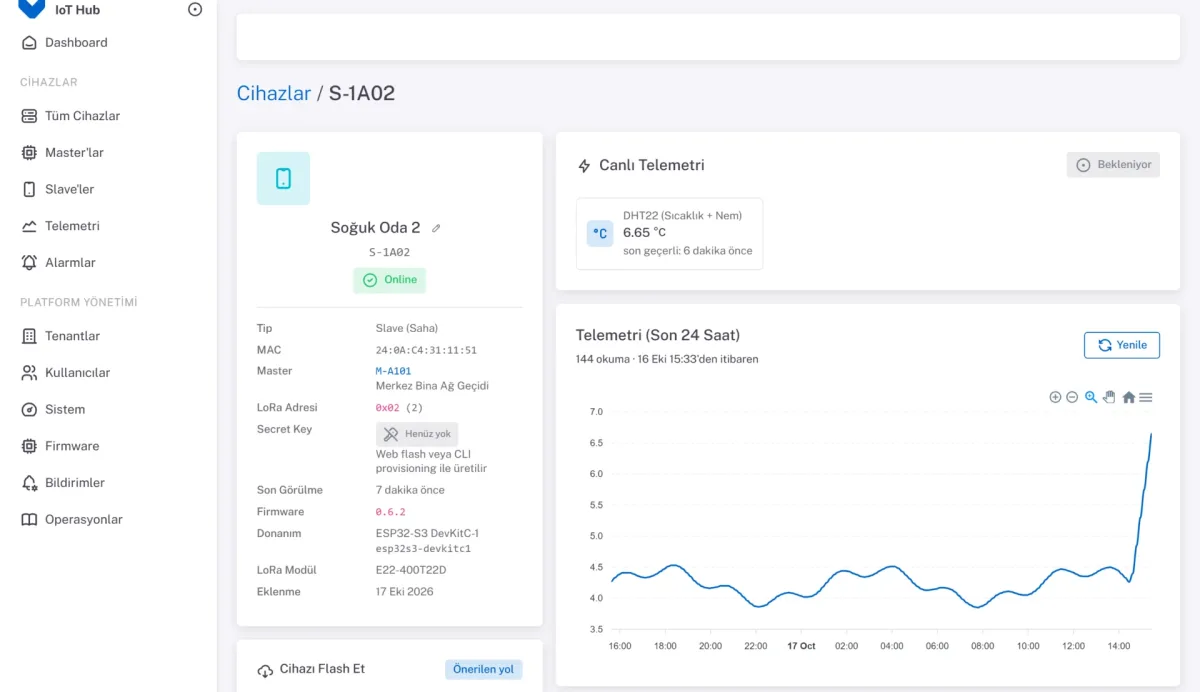1200x692 pixels.
Task: Click the firmware version 0.6.2
Action: (390, 512)
